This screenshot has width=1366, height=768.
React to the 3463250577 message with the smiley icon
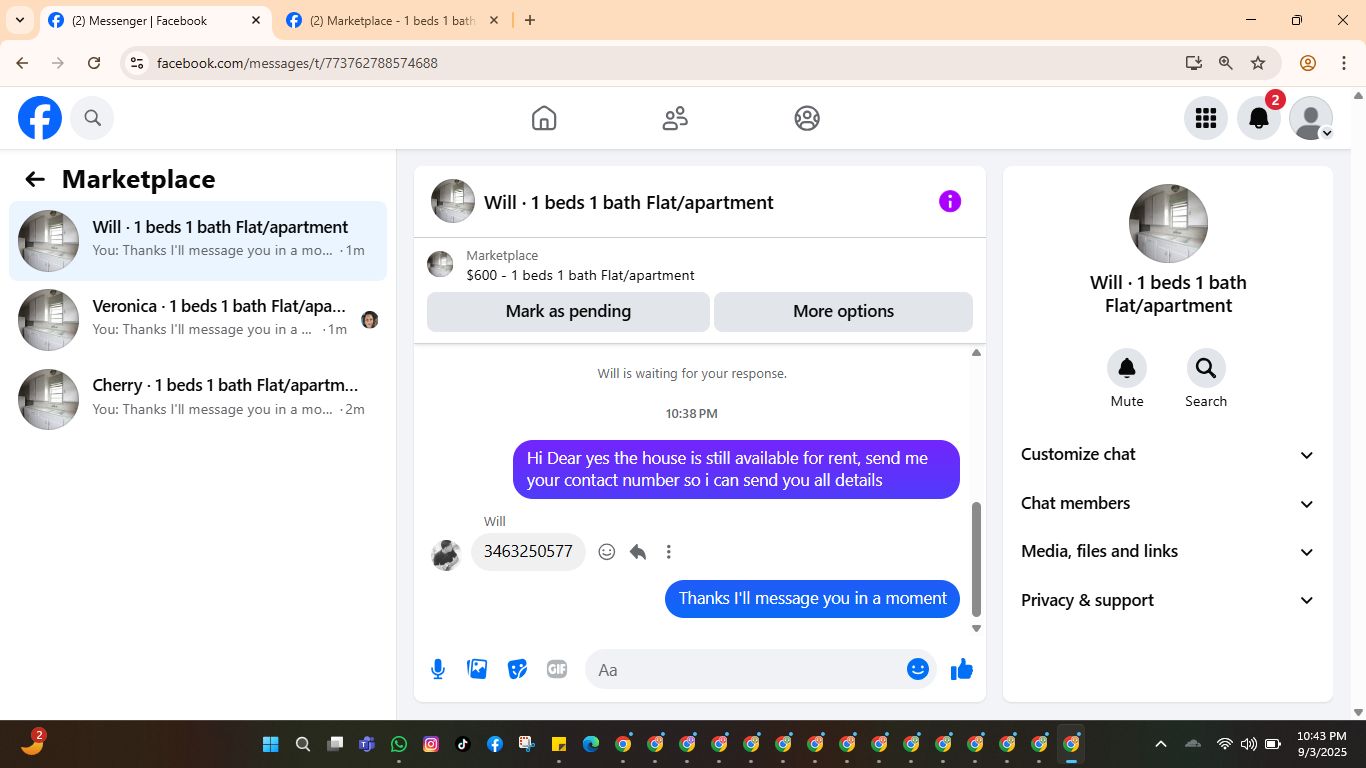607,551
